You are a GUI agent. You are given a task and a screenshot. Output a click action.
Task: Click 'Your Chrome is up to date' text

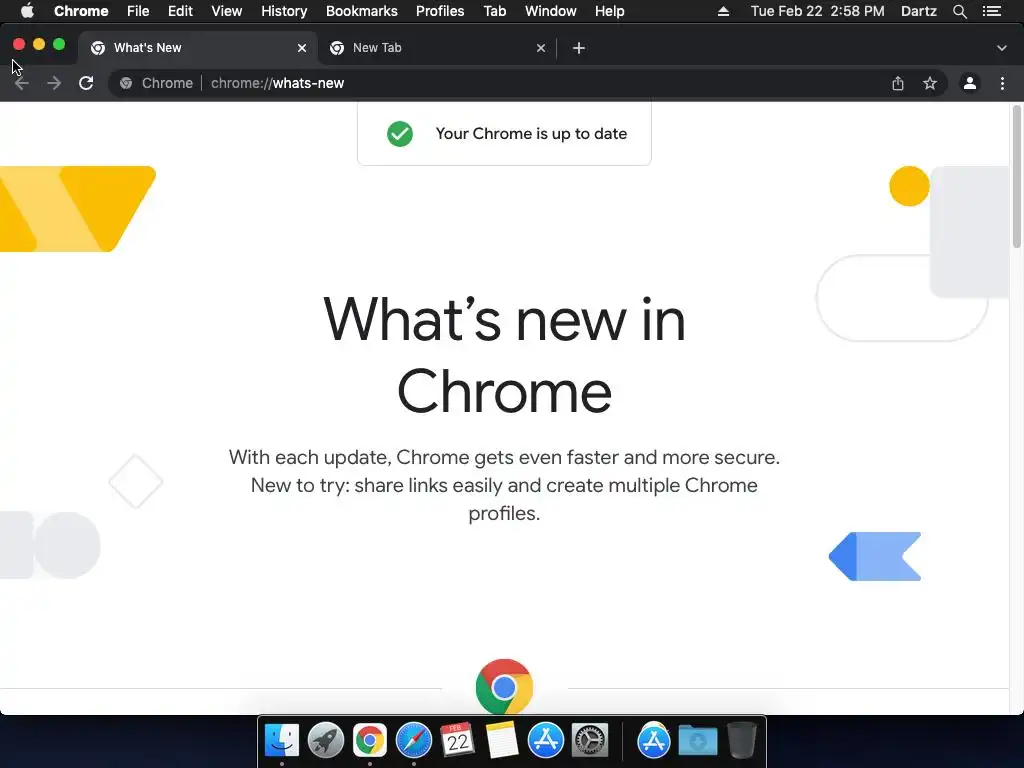coord(531,134)
